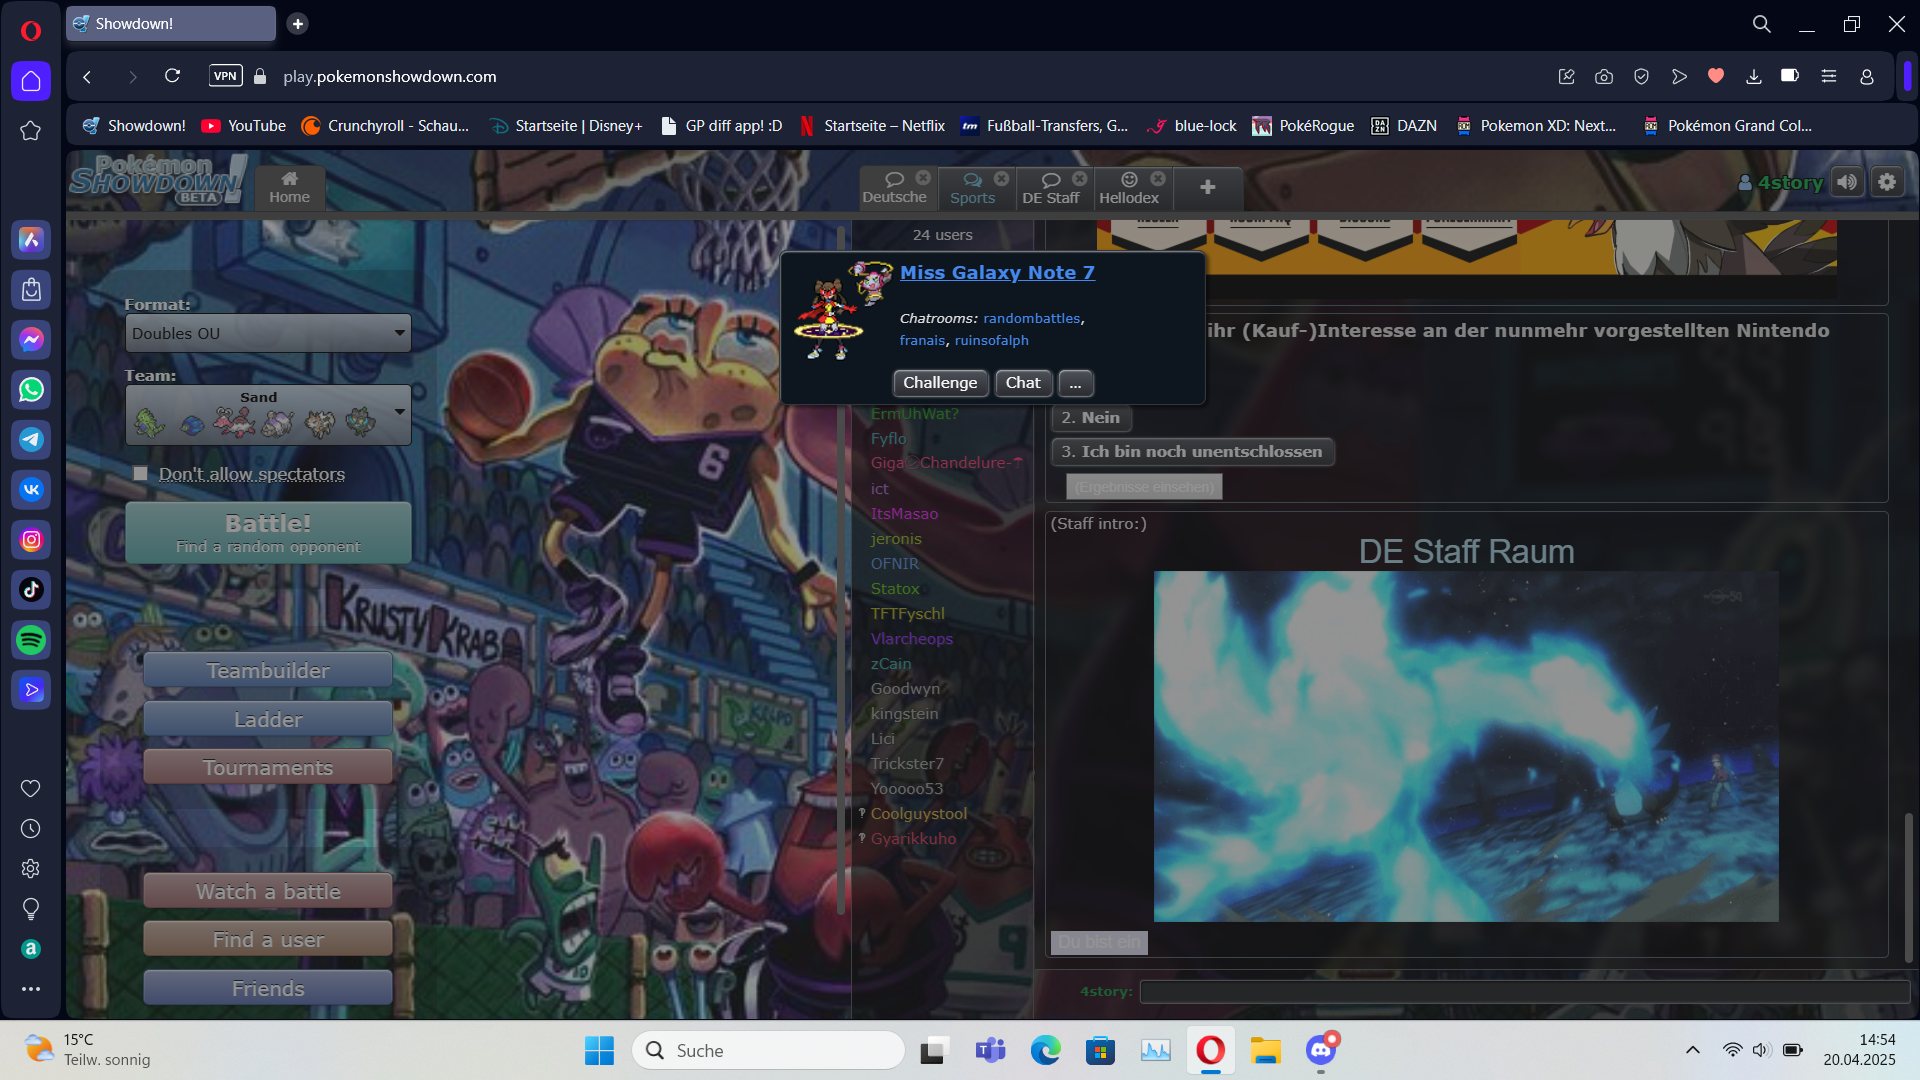This screenshot has width=1920, height=1080.
Task: Click Watch a battle button
Action: coord(268,891)
